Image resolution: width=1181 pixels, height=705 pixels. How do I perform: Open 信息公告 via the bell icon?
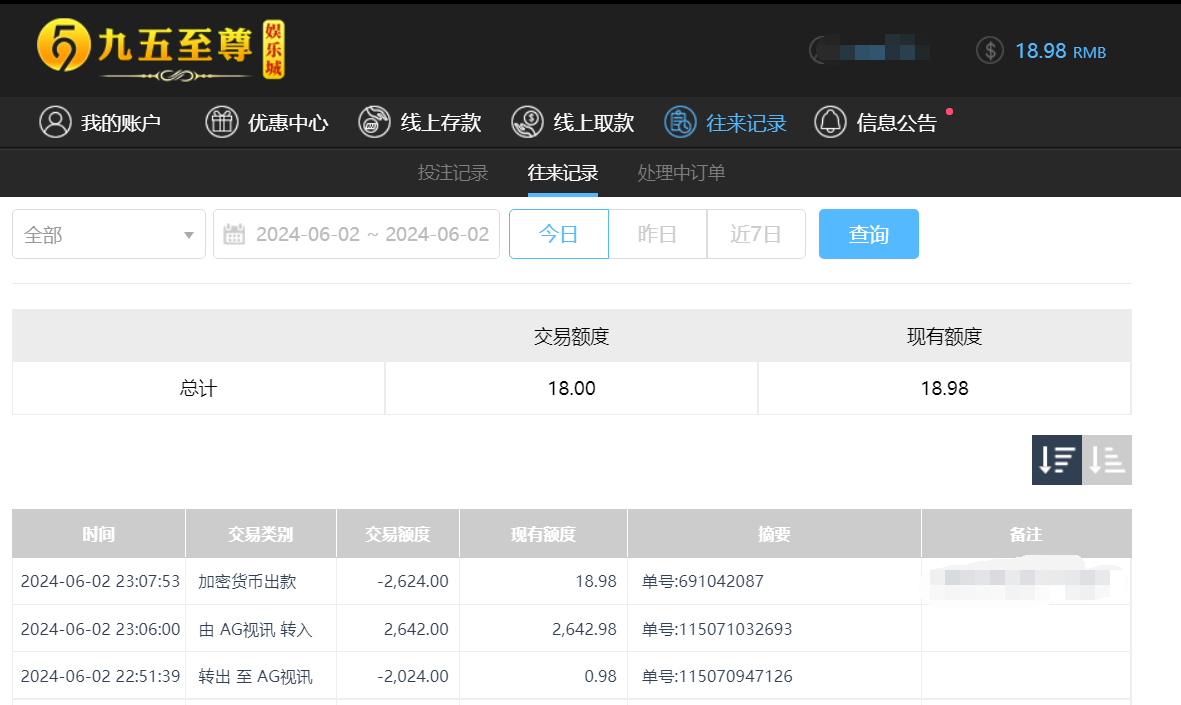click(x=830, y=122)
